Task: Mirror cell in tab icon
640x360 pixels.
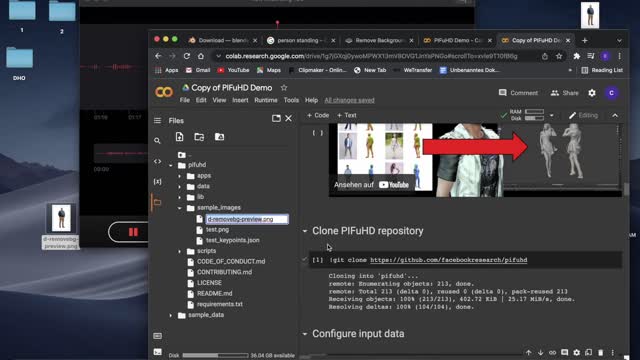Action: click(588, 352)
